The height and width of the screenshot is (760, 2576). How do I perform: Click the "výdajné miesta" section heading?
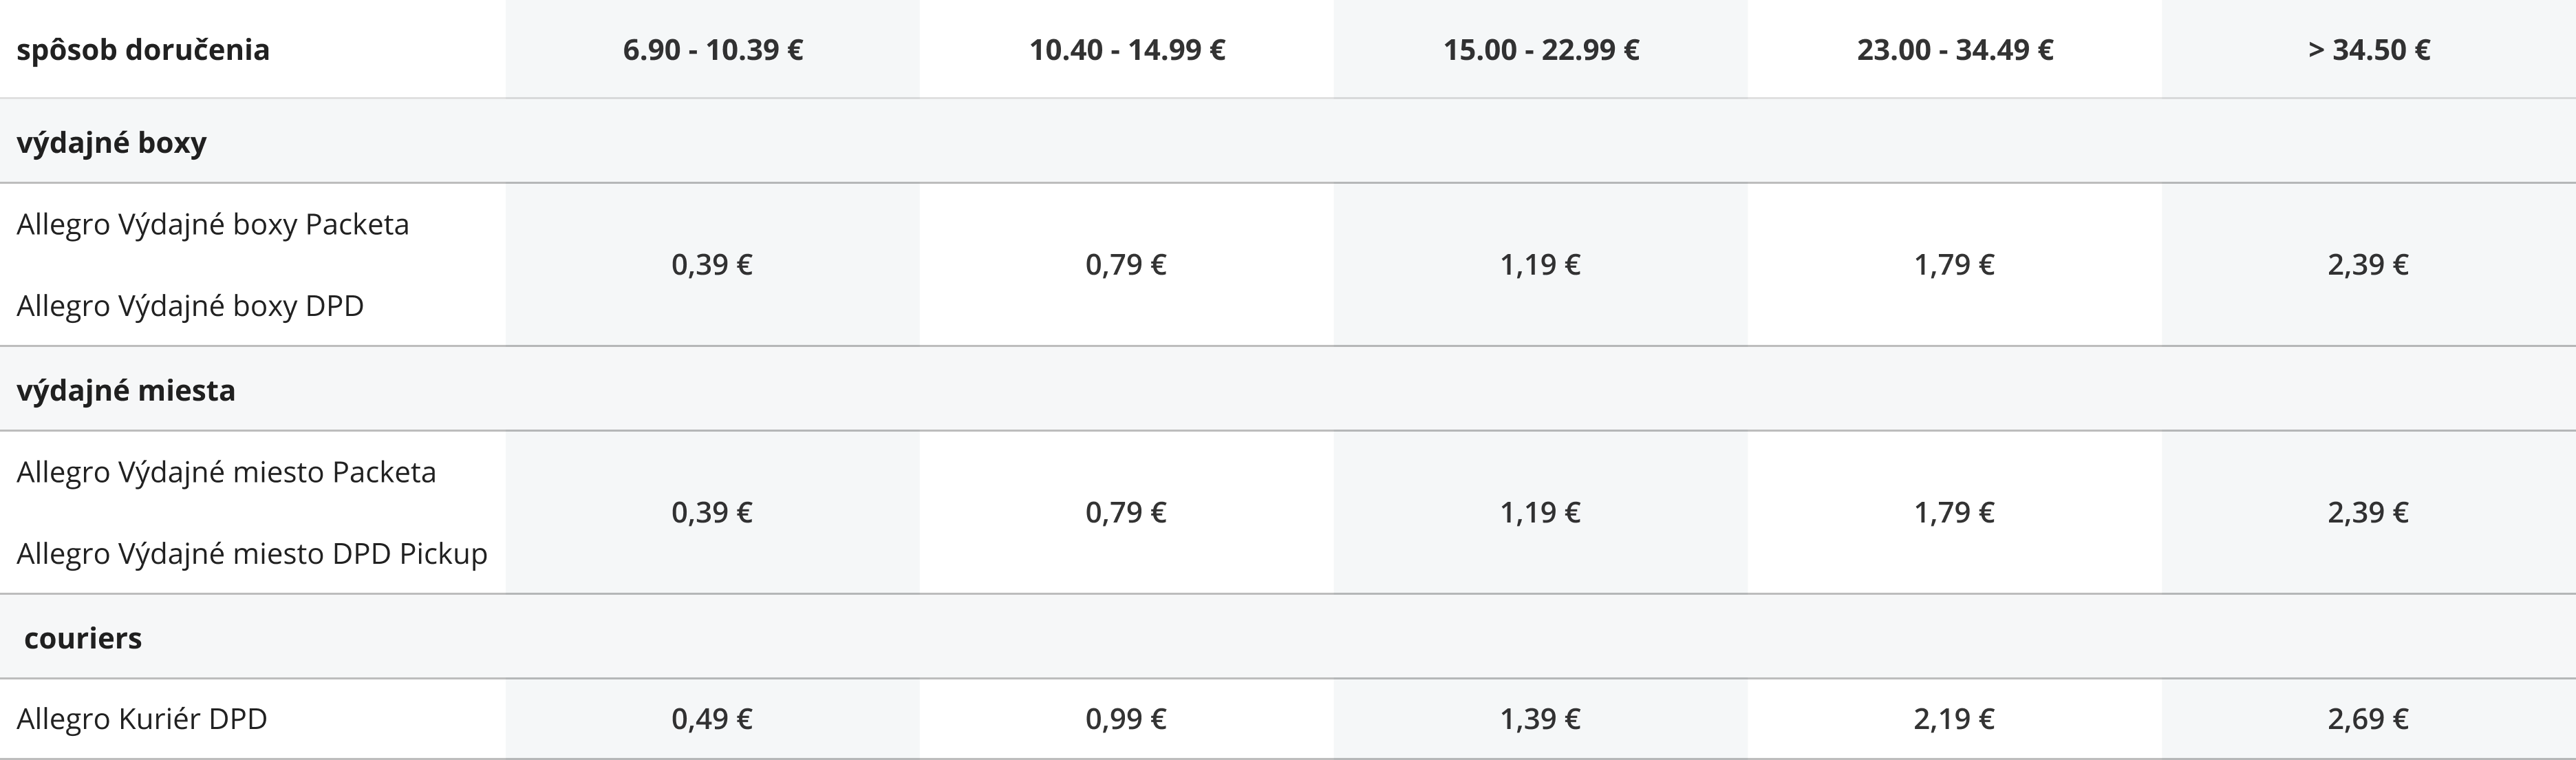(x=126, y=390)
